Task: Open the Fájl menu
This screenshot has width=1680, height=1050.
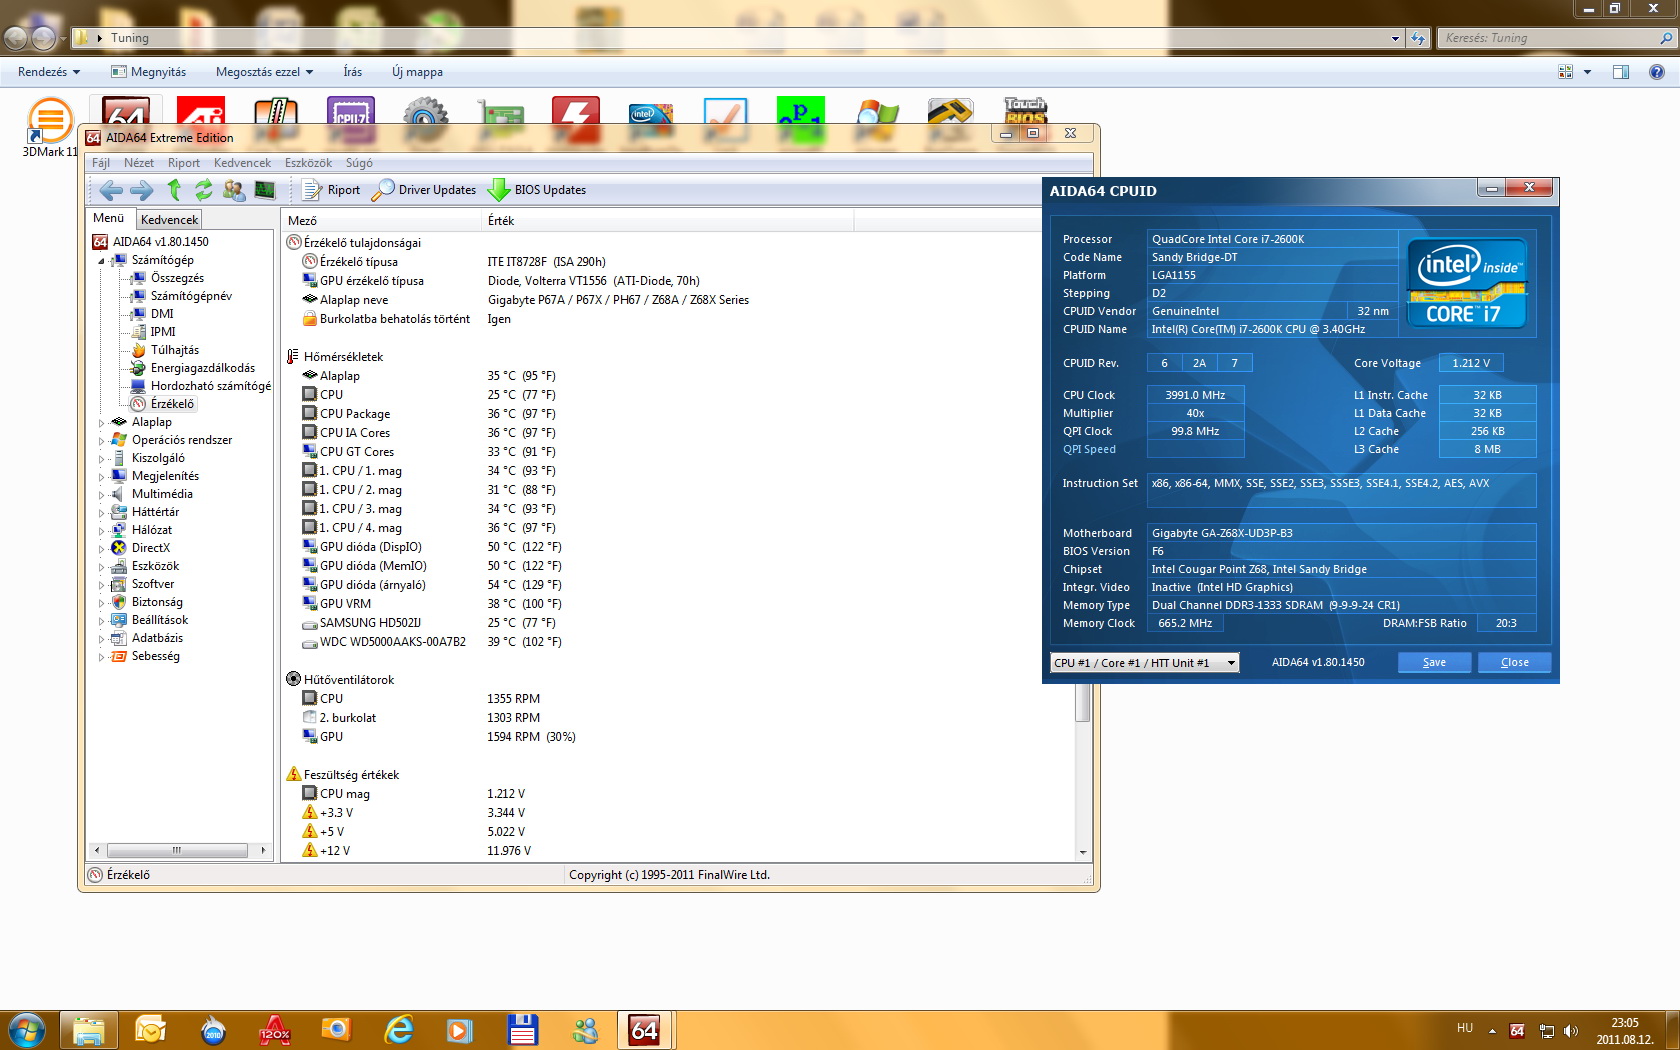Action: pyautogui.click(x=101, y=163)
